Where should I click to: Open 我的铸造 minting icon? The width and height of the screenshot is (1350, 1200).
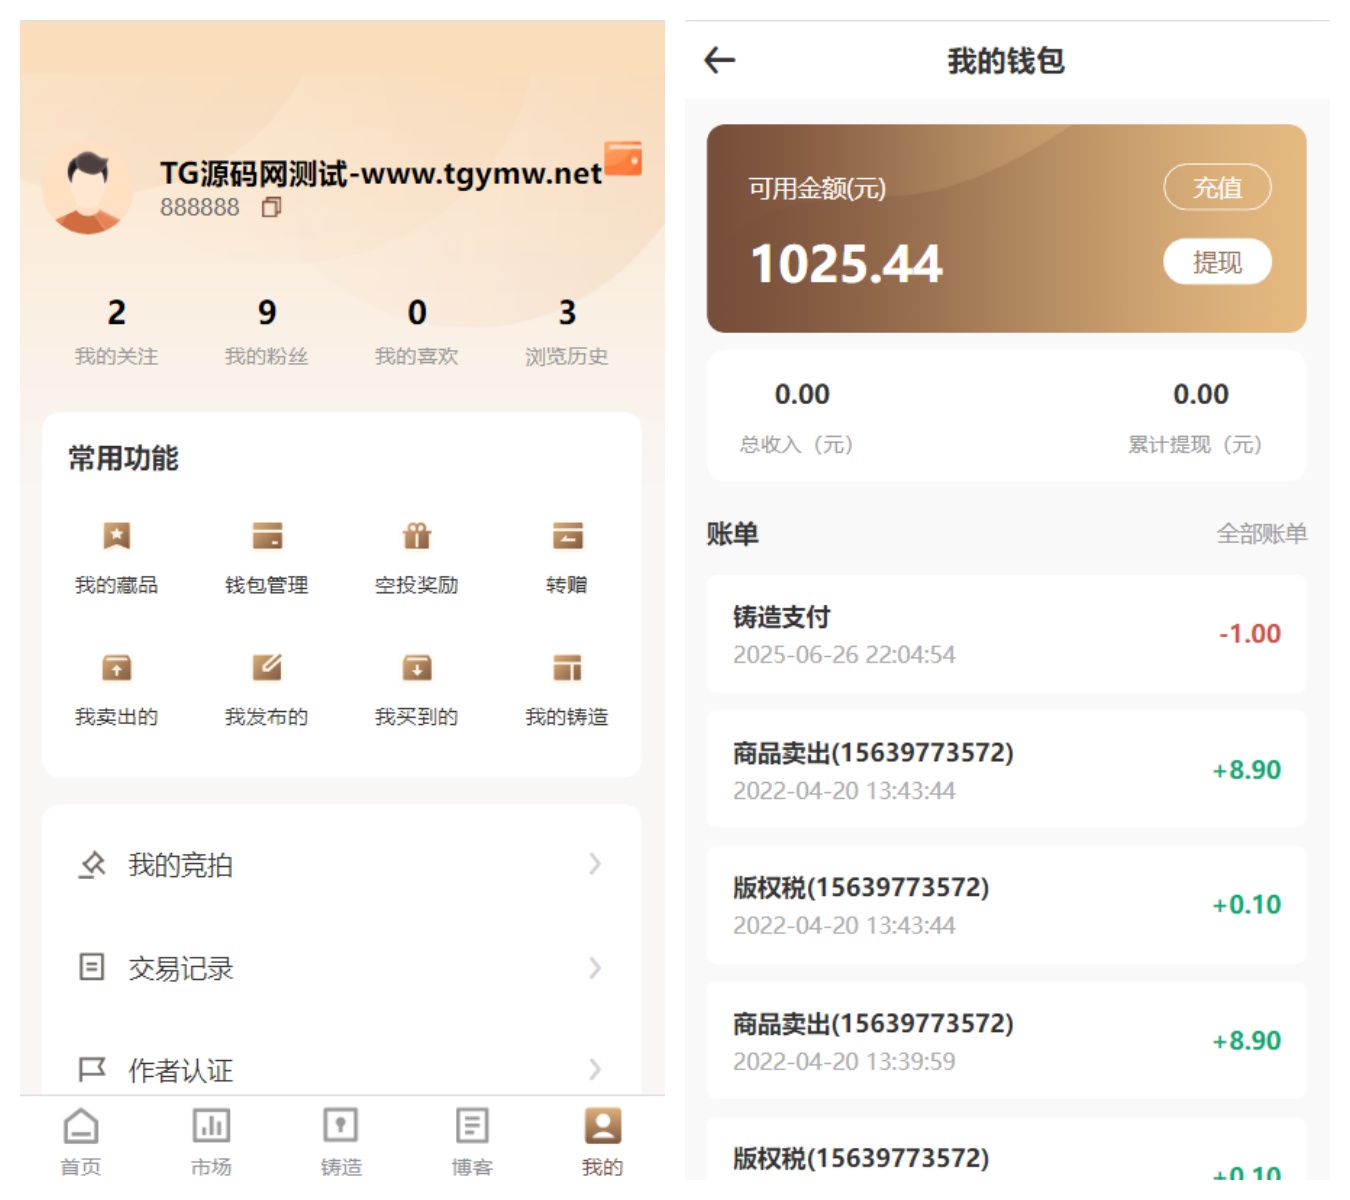pos(567,668)
